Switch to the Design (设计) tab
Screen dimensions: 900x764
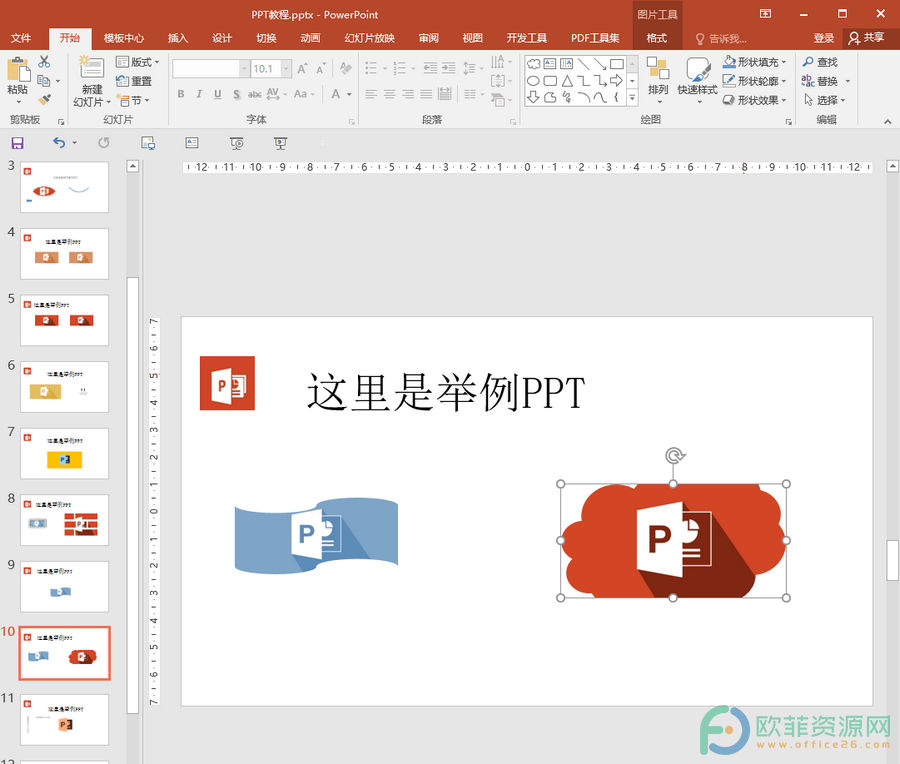pyautogui.click(x=222, y=38)
